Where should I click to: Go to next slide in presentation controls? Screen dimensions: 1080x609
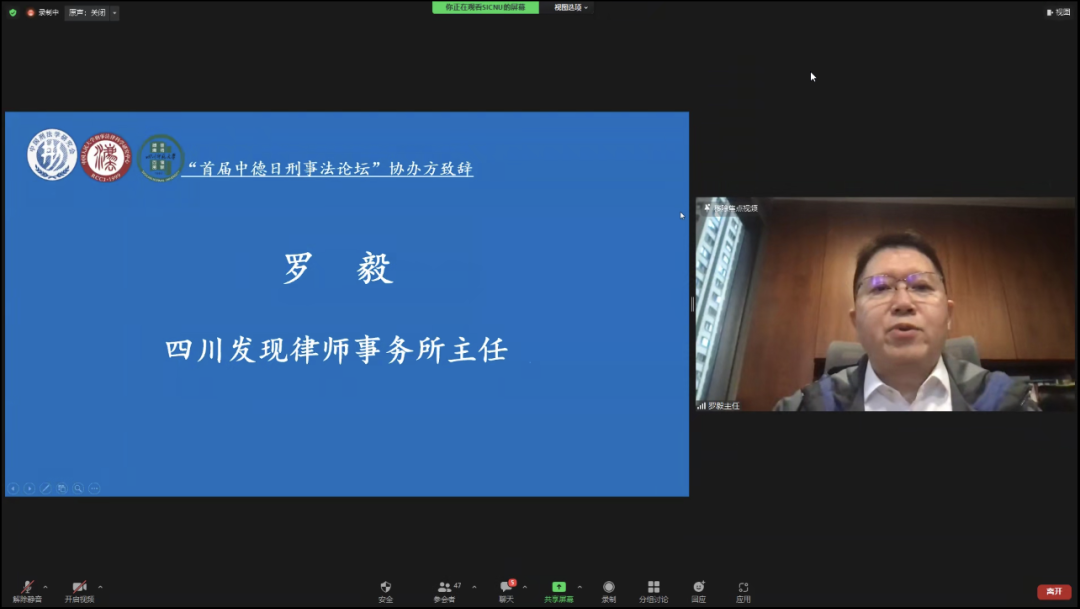[29, 488]
